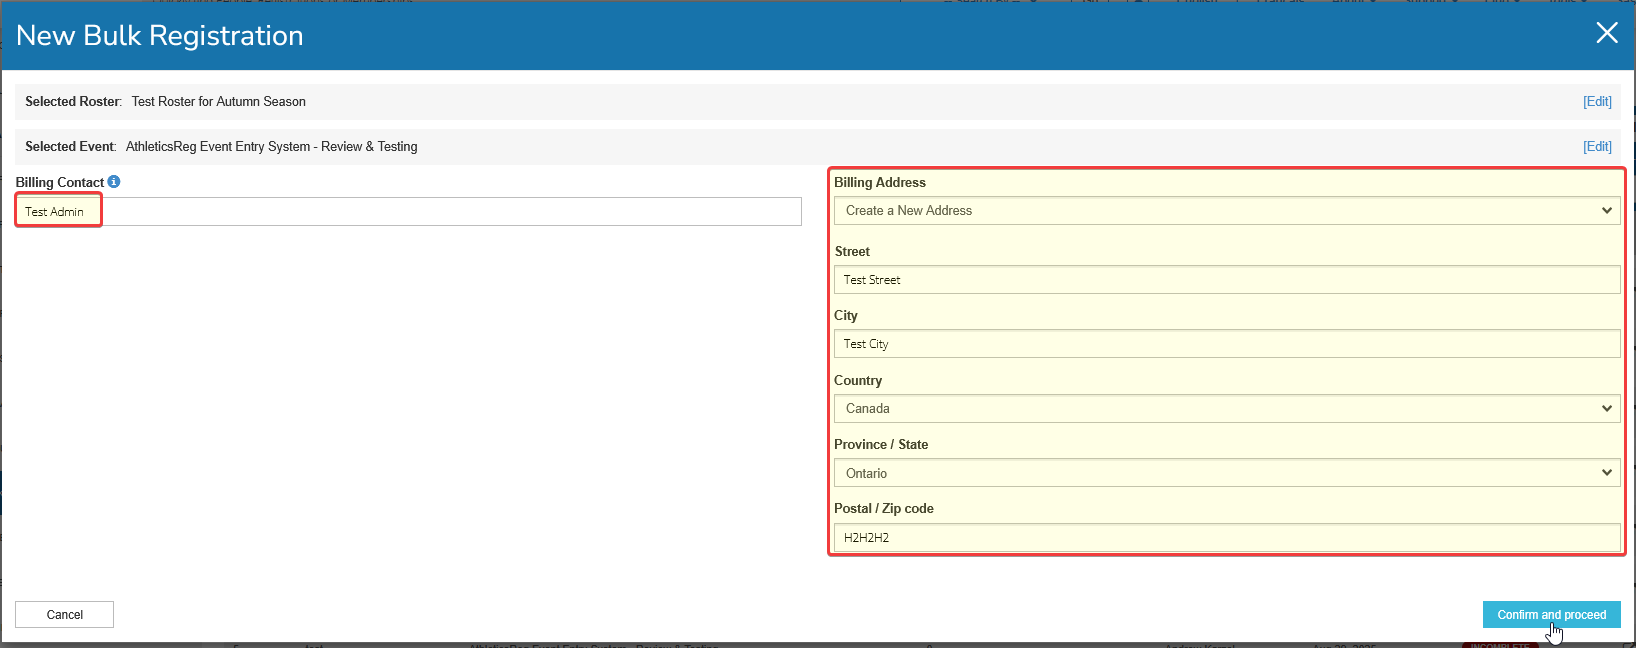Close the New Bulk Registration dialog
The height and width of the screenshot is (648, 1636).
click(x=1606, y=33)
